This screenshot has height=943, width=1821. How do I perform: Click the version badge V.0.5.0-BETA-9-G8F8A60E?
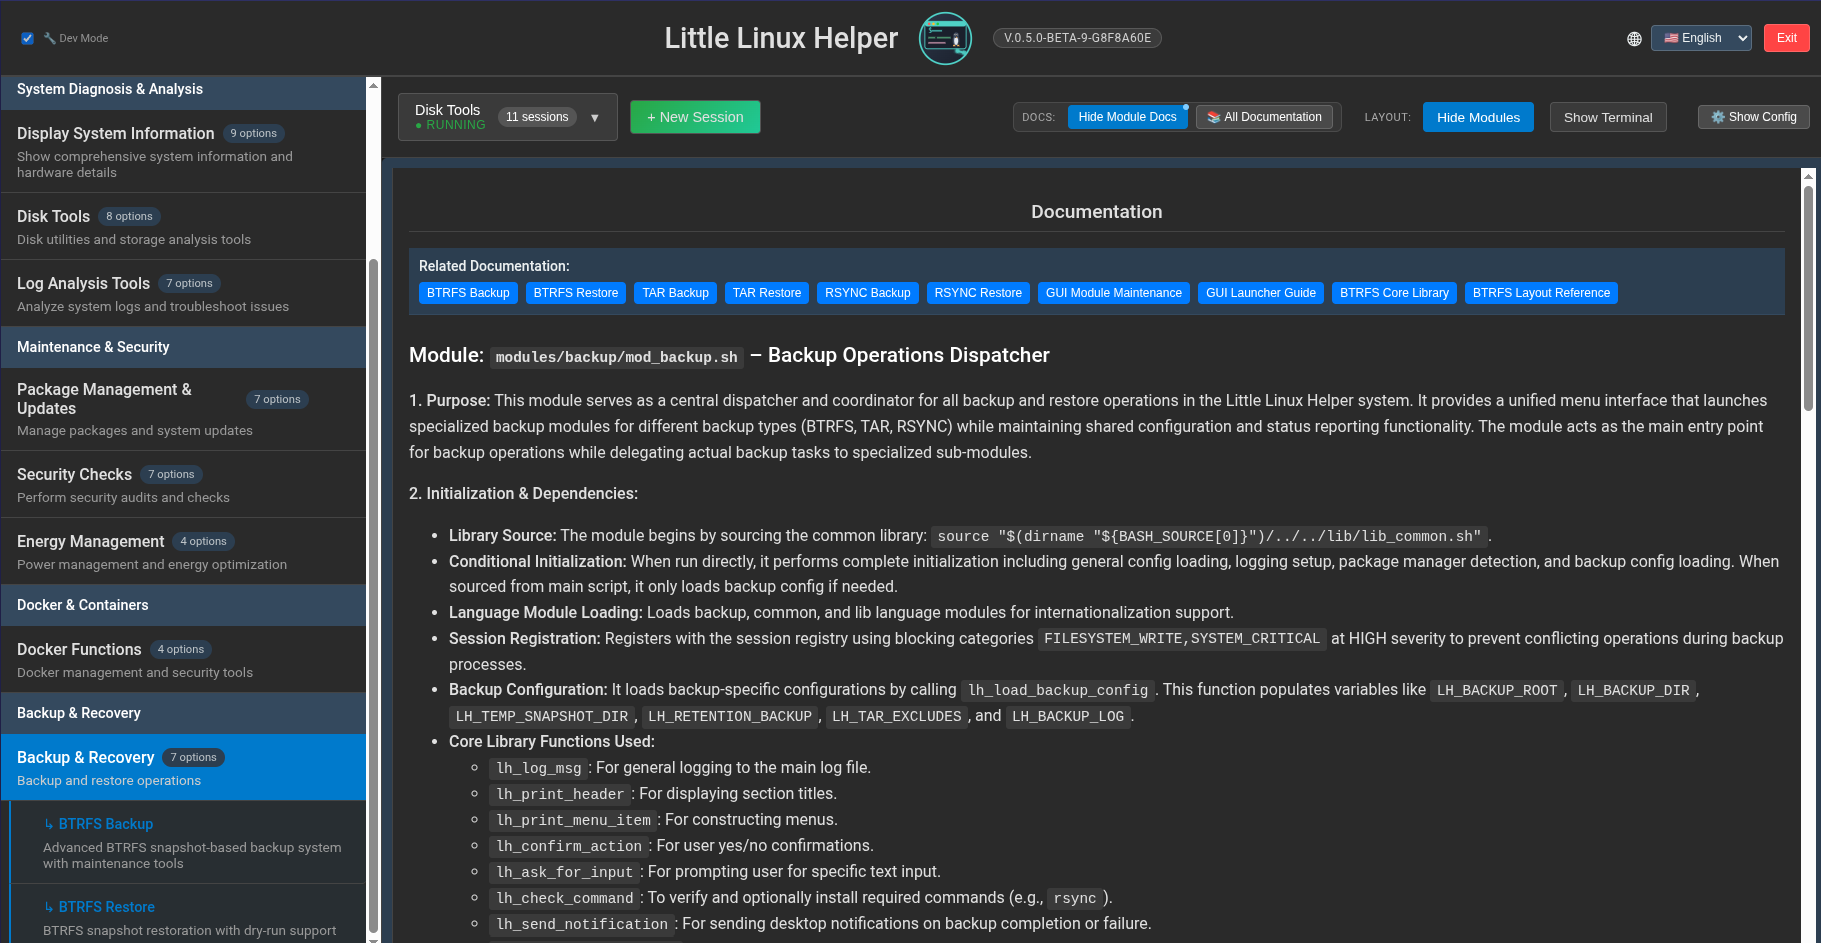coord(1077,38)
